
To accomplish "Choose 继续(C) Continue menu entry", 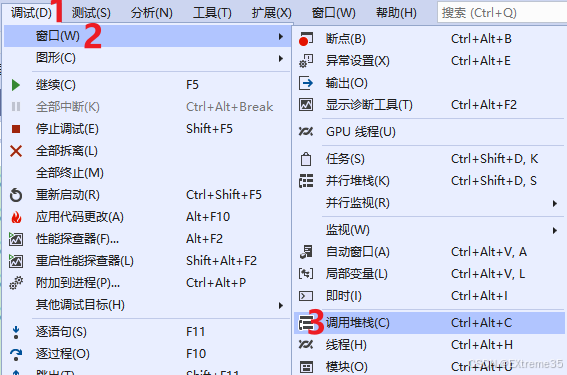I will click(x=56, y=85).
